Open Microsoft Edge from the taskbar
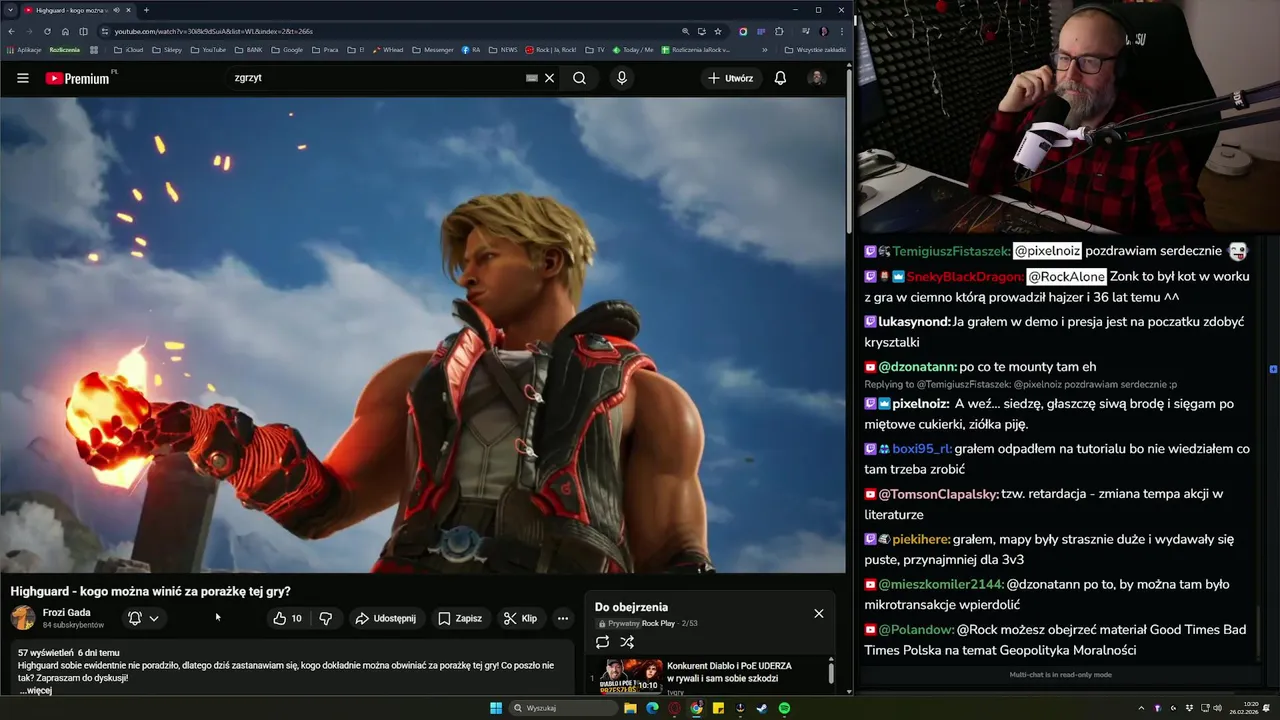This screenshot has width=1280, height=720. 652,708
